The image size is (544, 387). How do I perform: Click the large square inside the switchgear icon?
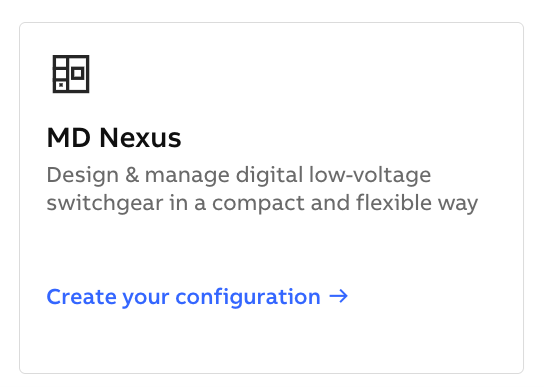point(78,74)
